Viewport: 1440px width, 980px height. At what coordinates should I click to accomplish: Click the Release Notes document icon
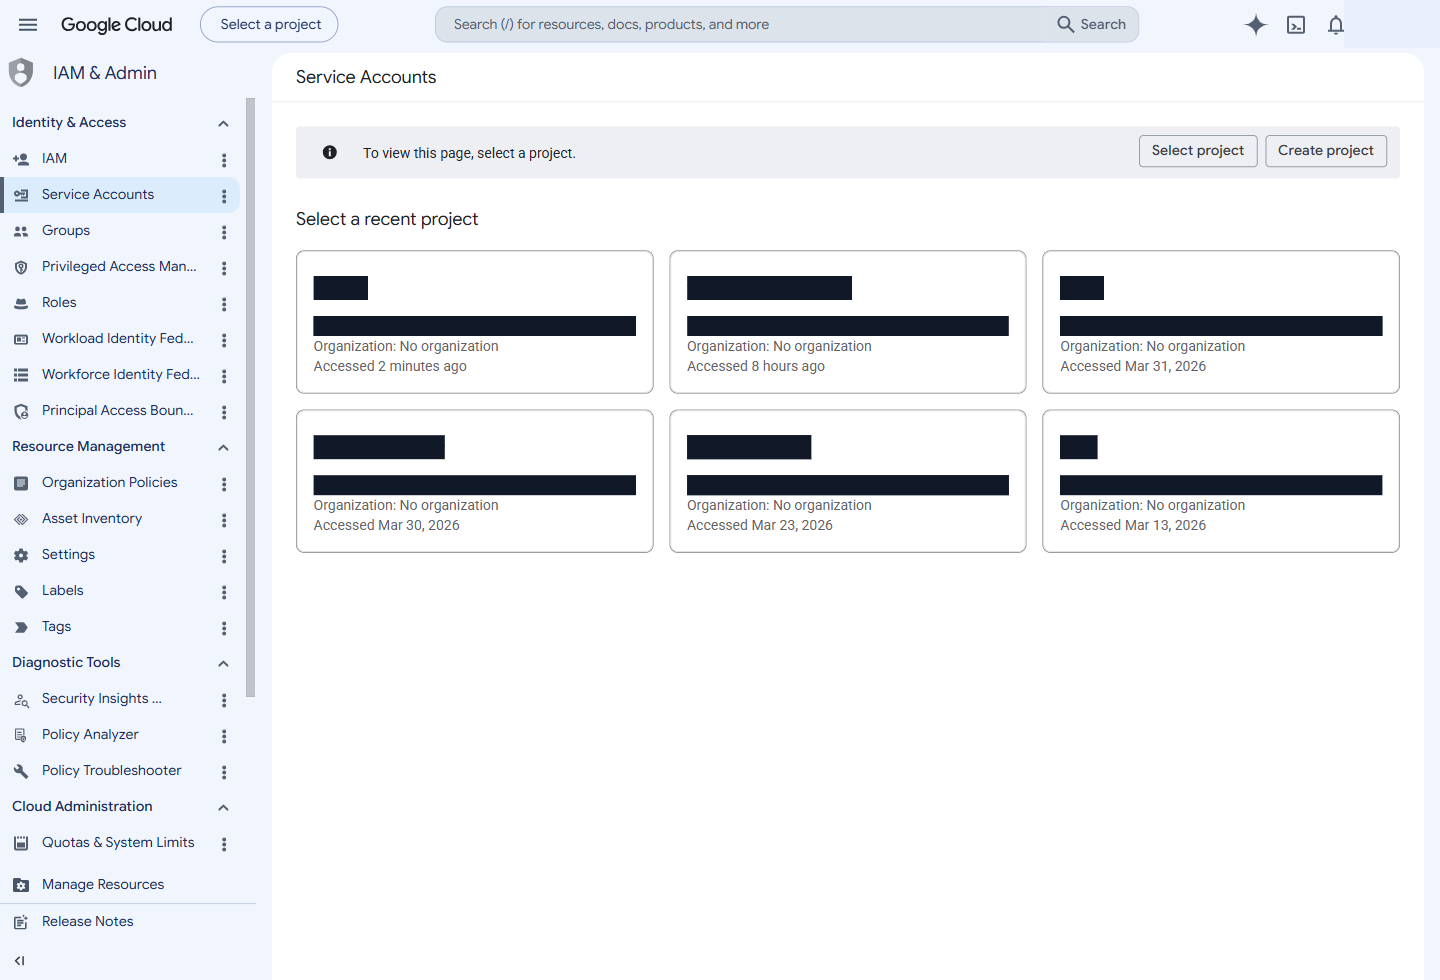(x=21, y=922)
